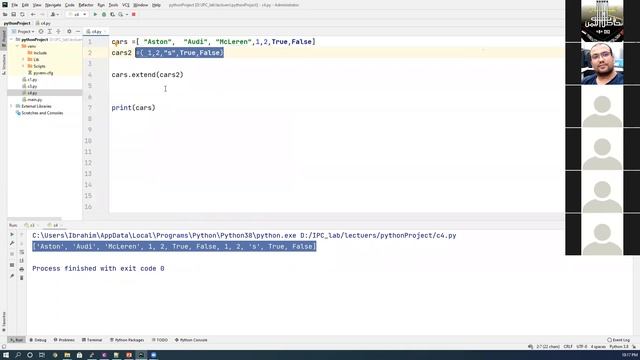Open the Code menu

[x=70, y=5]
